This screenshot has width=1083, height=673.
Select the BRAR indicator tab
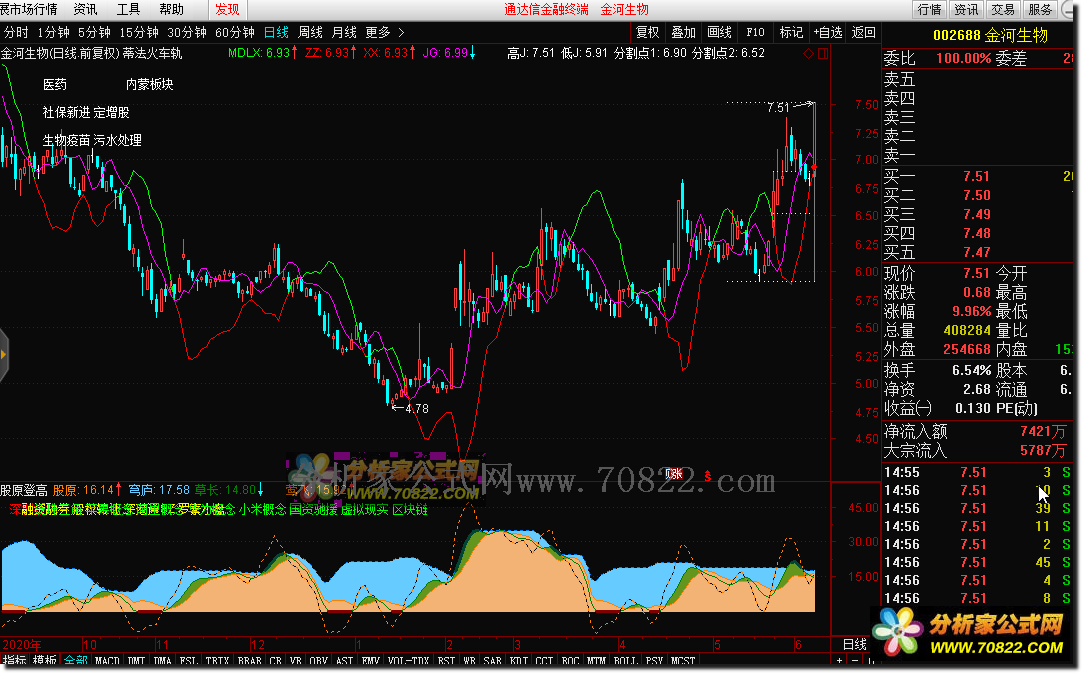[249, 661]
